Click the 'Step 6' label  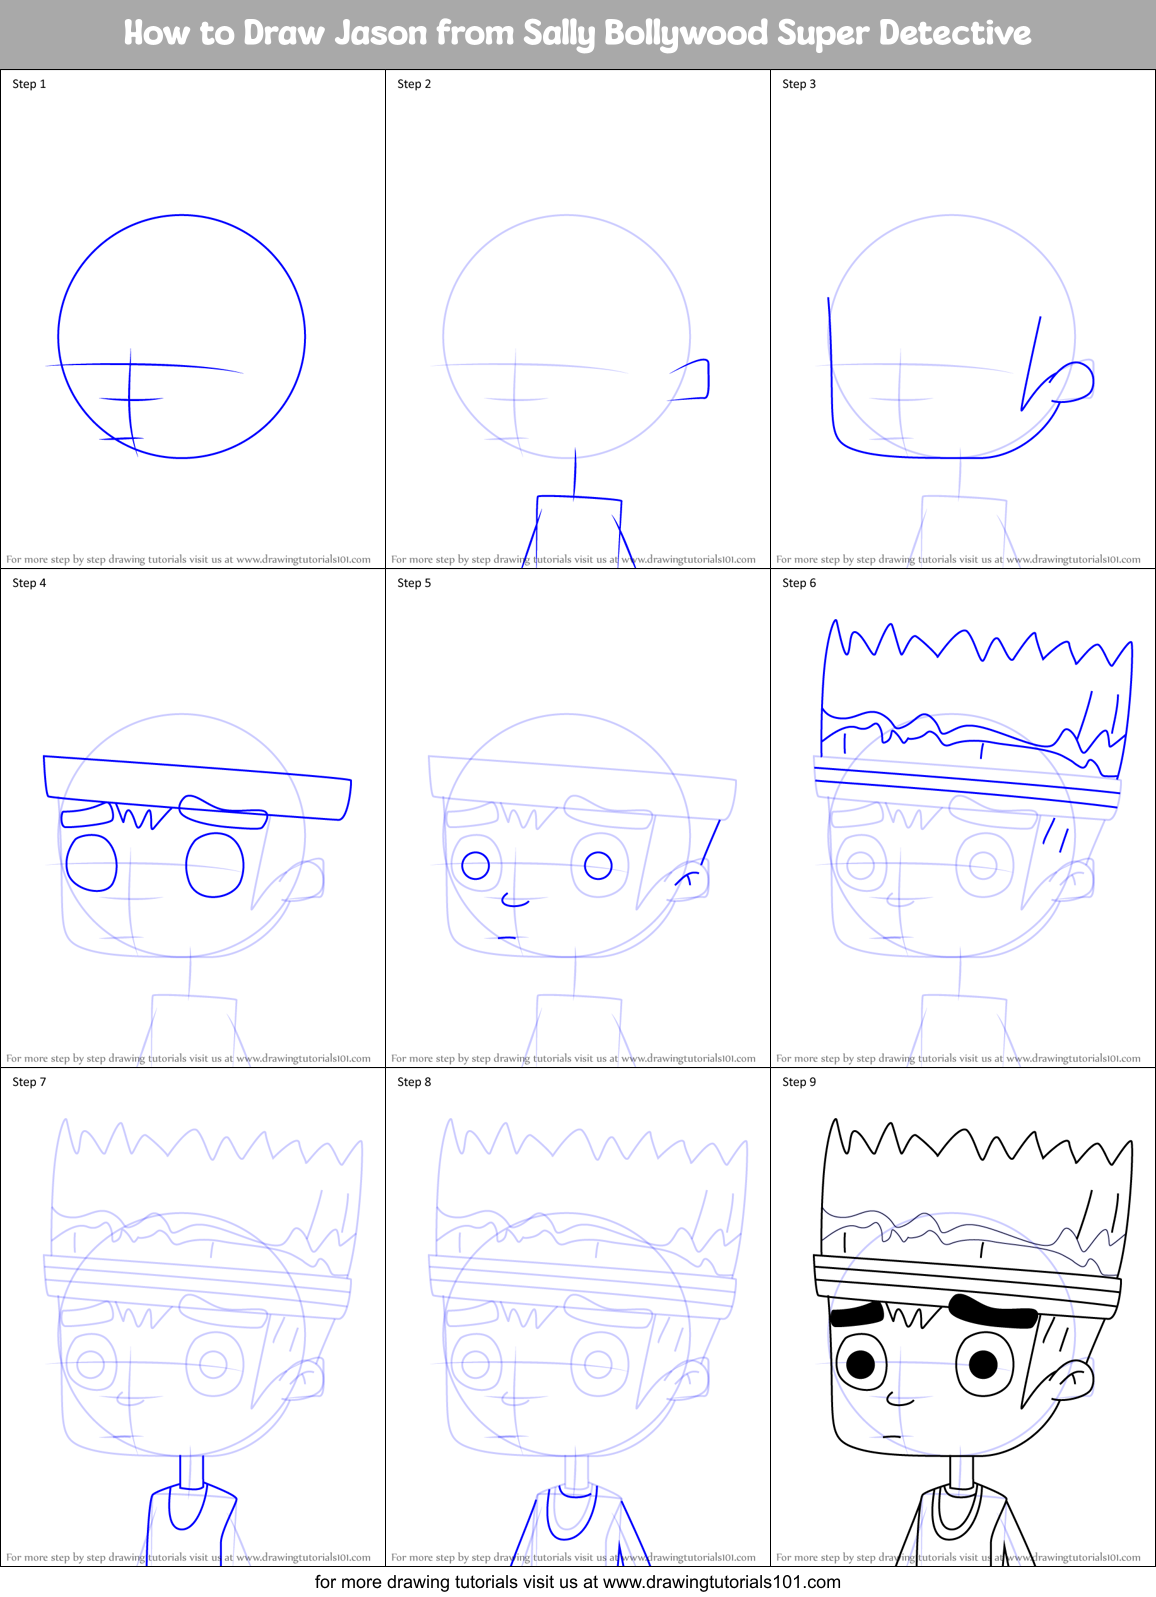(x=799, y=583)
